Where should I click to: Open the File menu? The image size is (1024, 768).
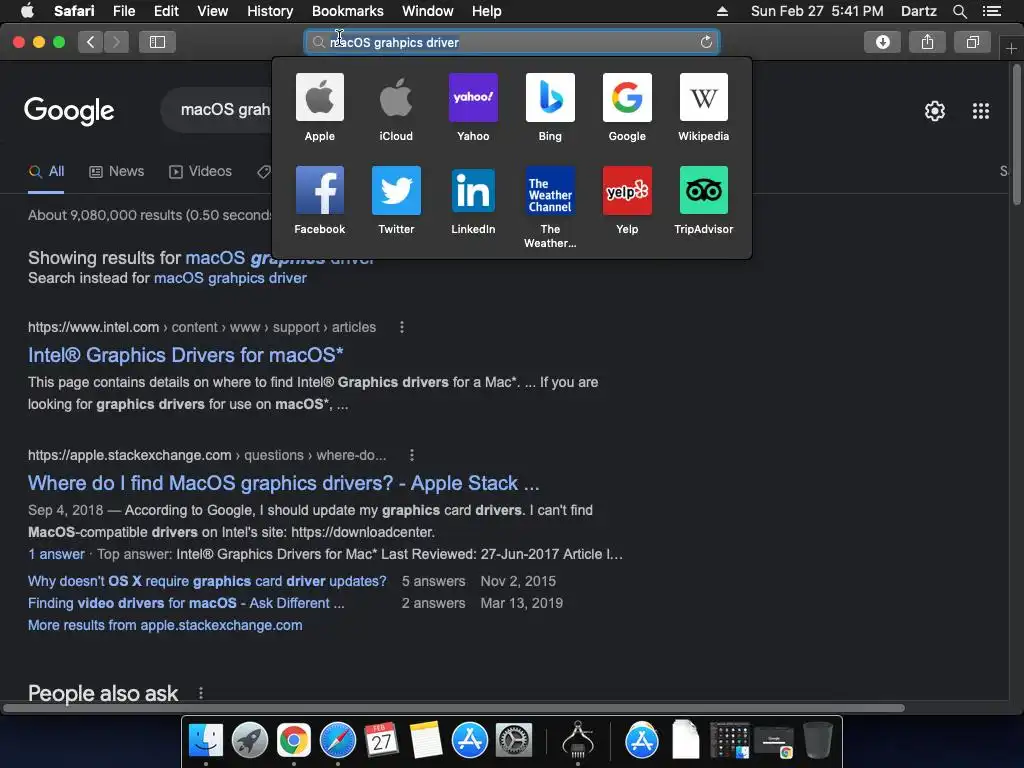(123, 11)
